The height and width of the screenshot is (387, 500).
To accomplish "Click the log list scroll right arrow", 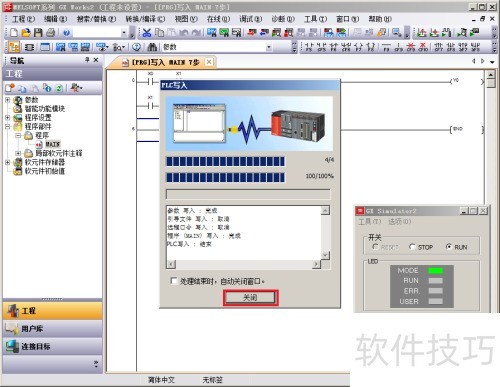I will point(316,264).
